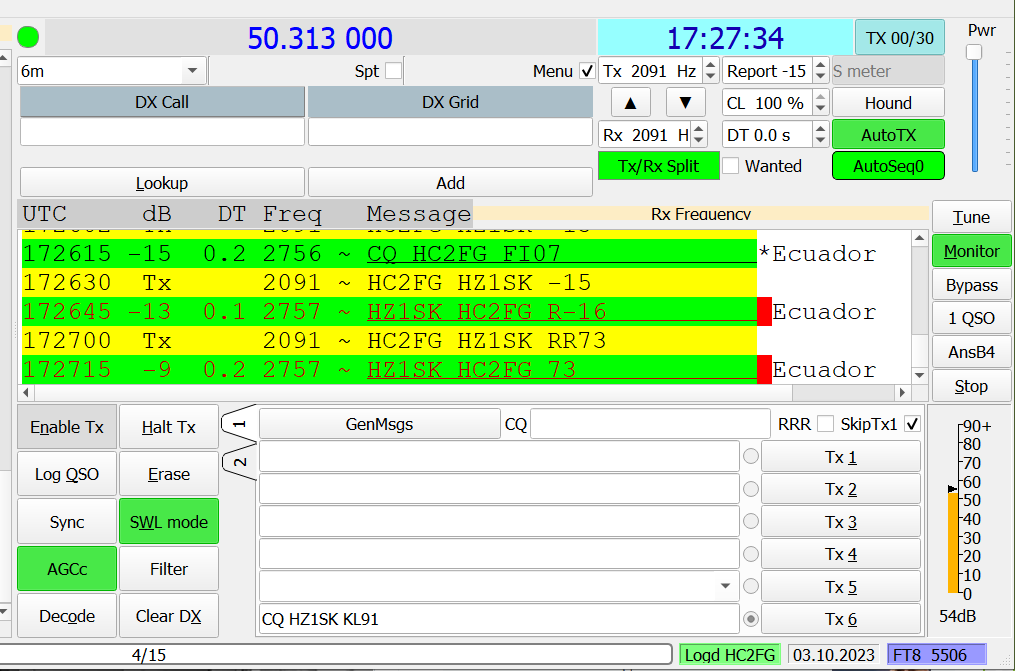
Task: Select the Tx 3 radio button
Action: coord(751,522)
